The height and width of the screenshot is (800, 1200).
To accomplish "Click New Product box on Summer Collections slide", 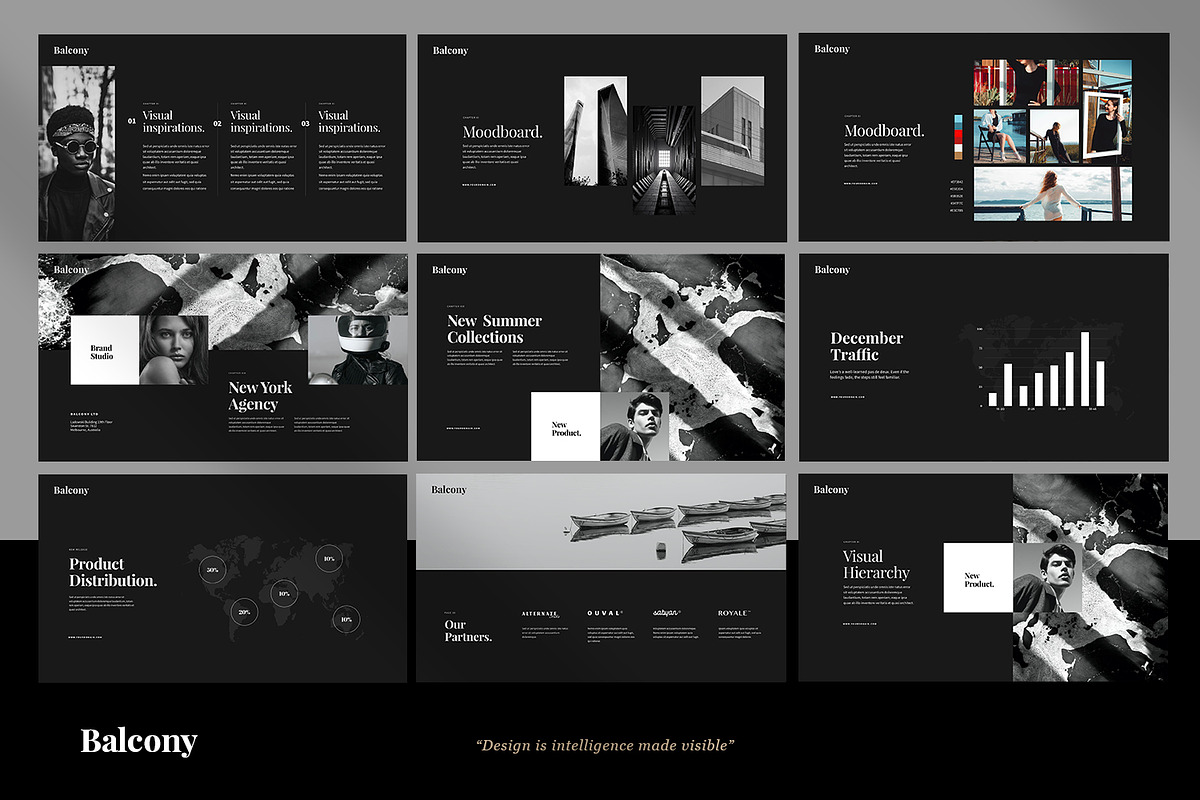I will pyautogui.click(x=565, y=427).
